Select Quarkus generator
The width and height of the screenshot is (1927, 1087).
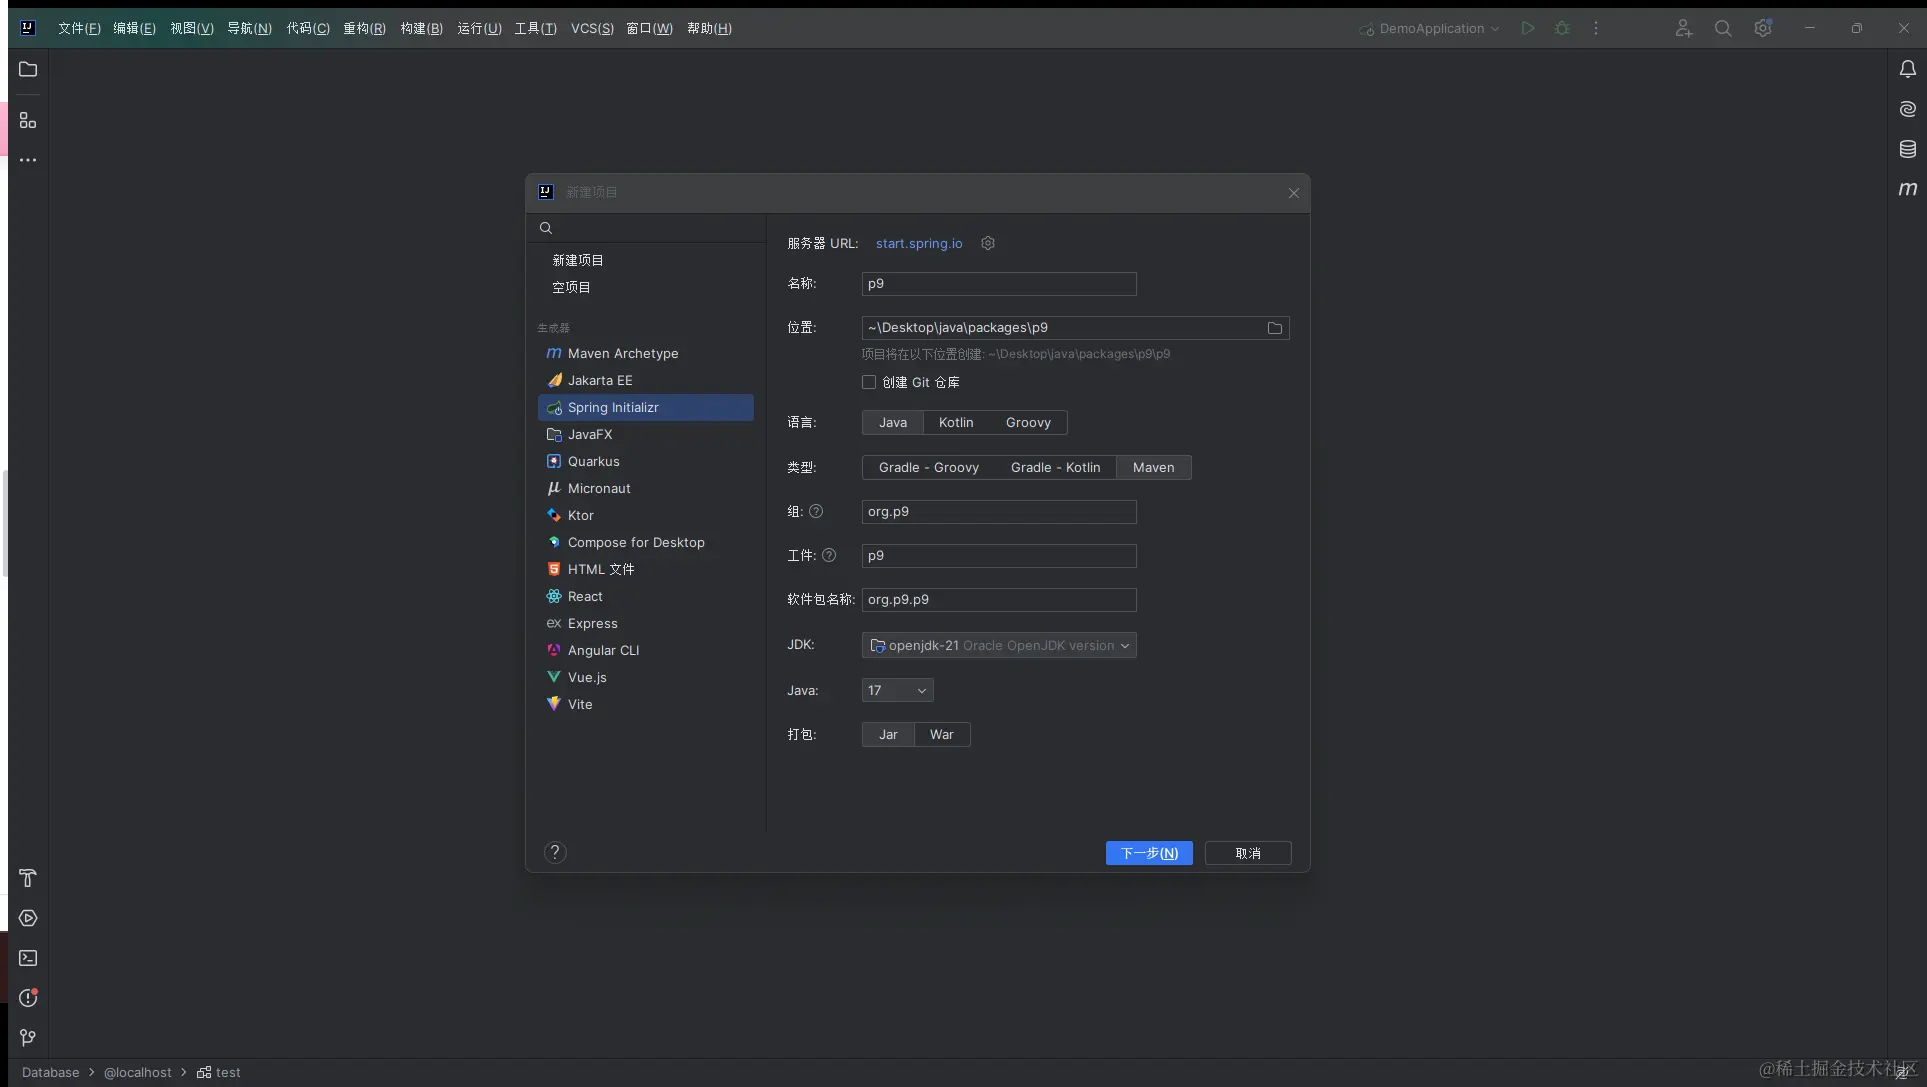coord(646,461)
